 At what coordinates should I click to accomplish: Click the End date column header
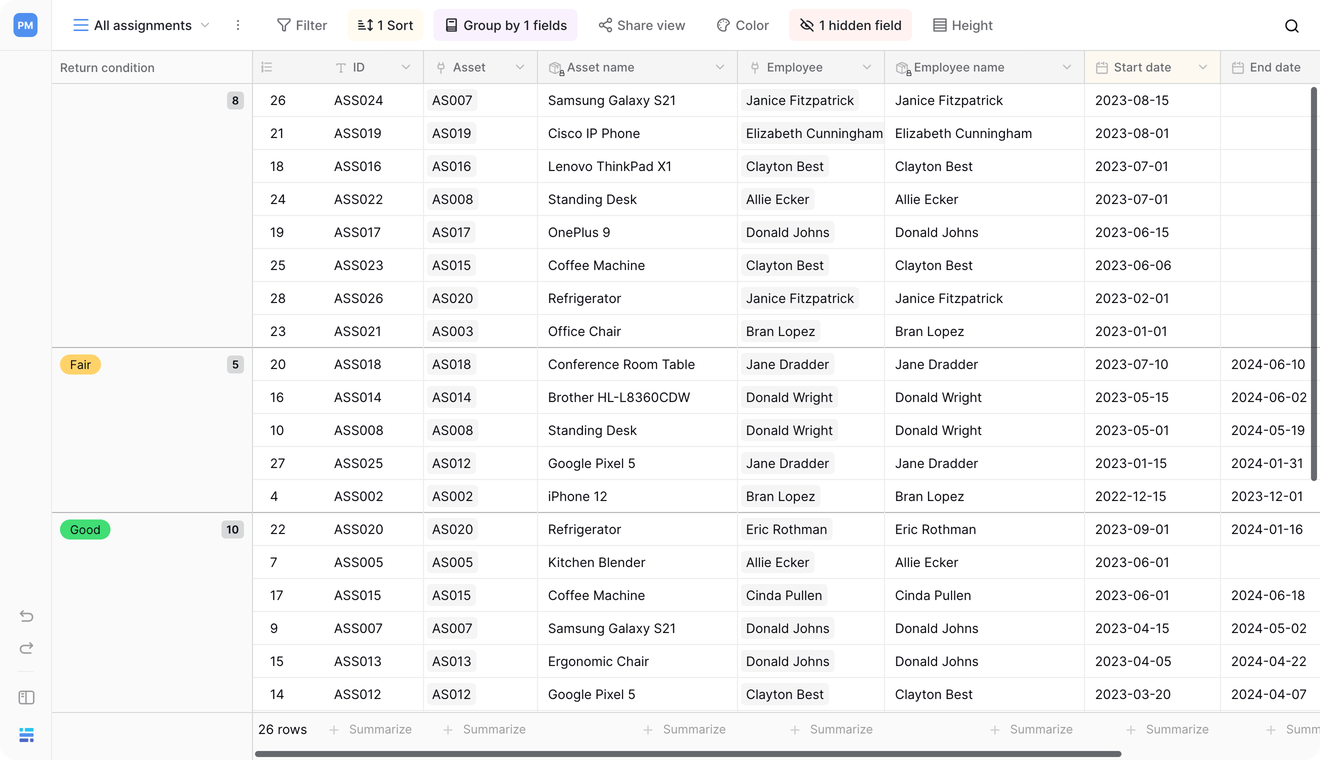pyautogui.click(x=1270, y=67)
